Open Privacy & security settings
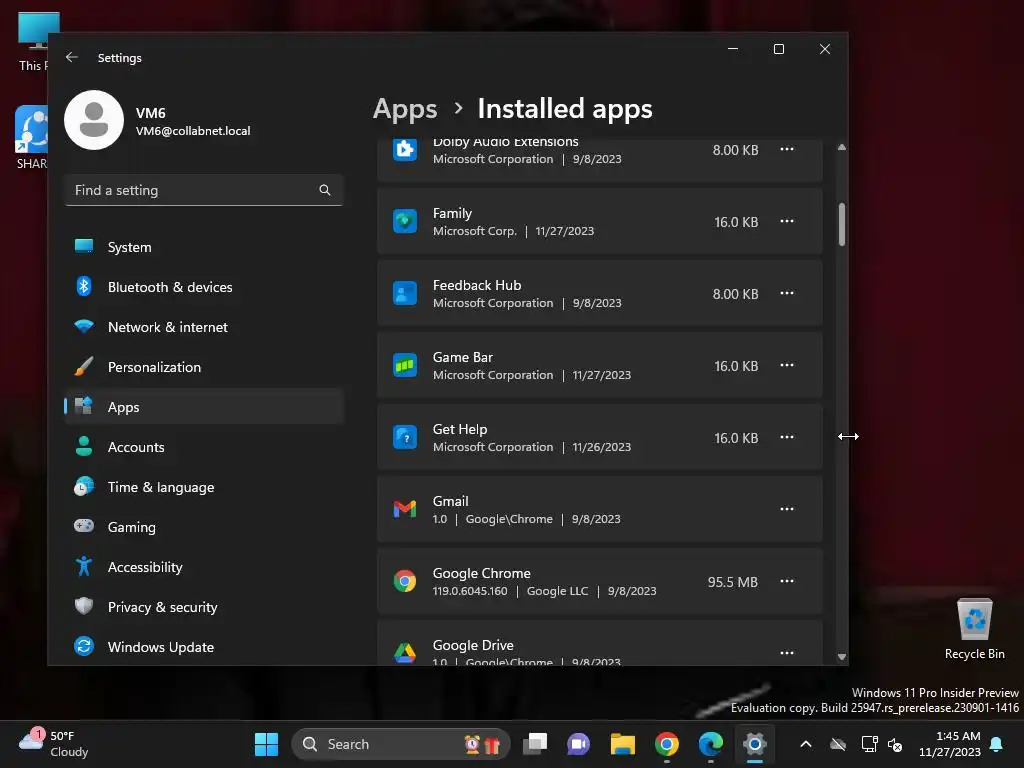 [204, 607]
